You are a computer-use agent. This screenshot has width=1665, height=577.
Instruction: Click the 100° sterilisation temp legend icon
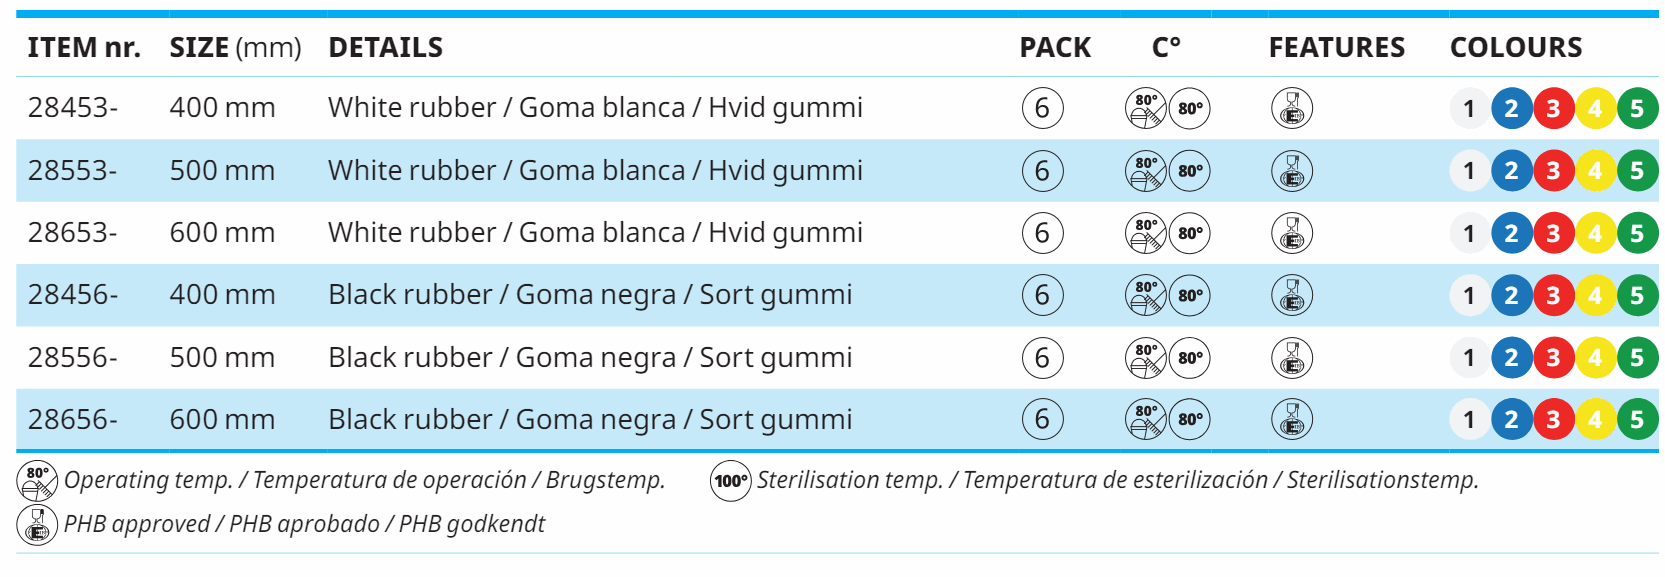731,481
